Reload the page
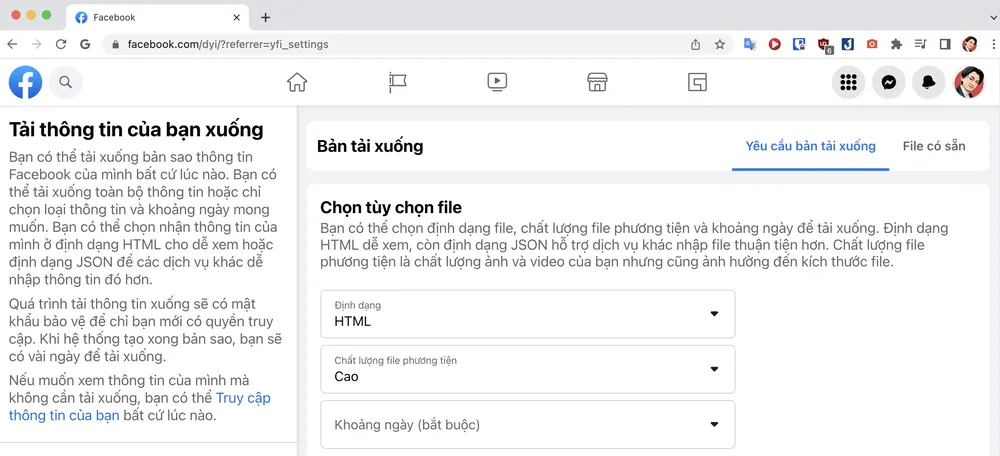Image resolution: width=1000 pixels, height=456 pixels. tap(61, 44)
